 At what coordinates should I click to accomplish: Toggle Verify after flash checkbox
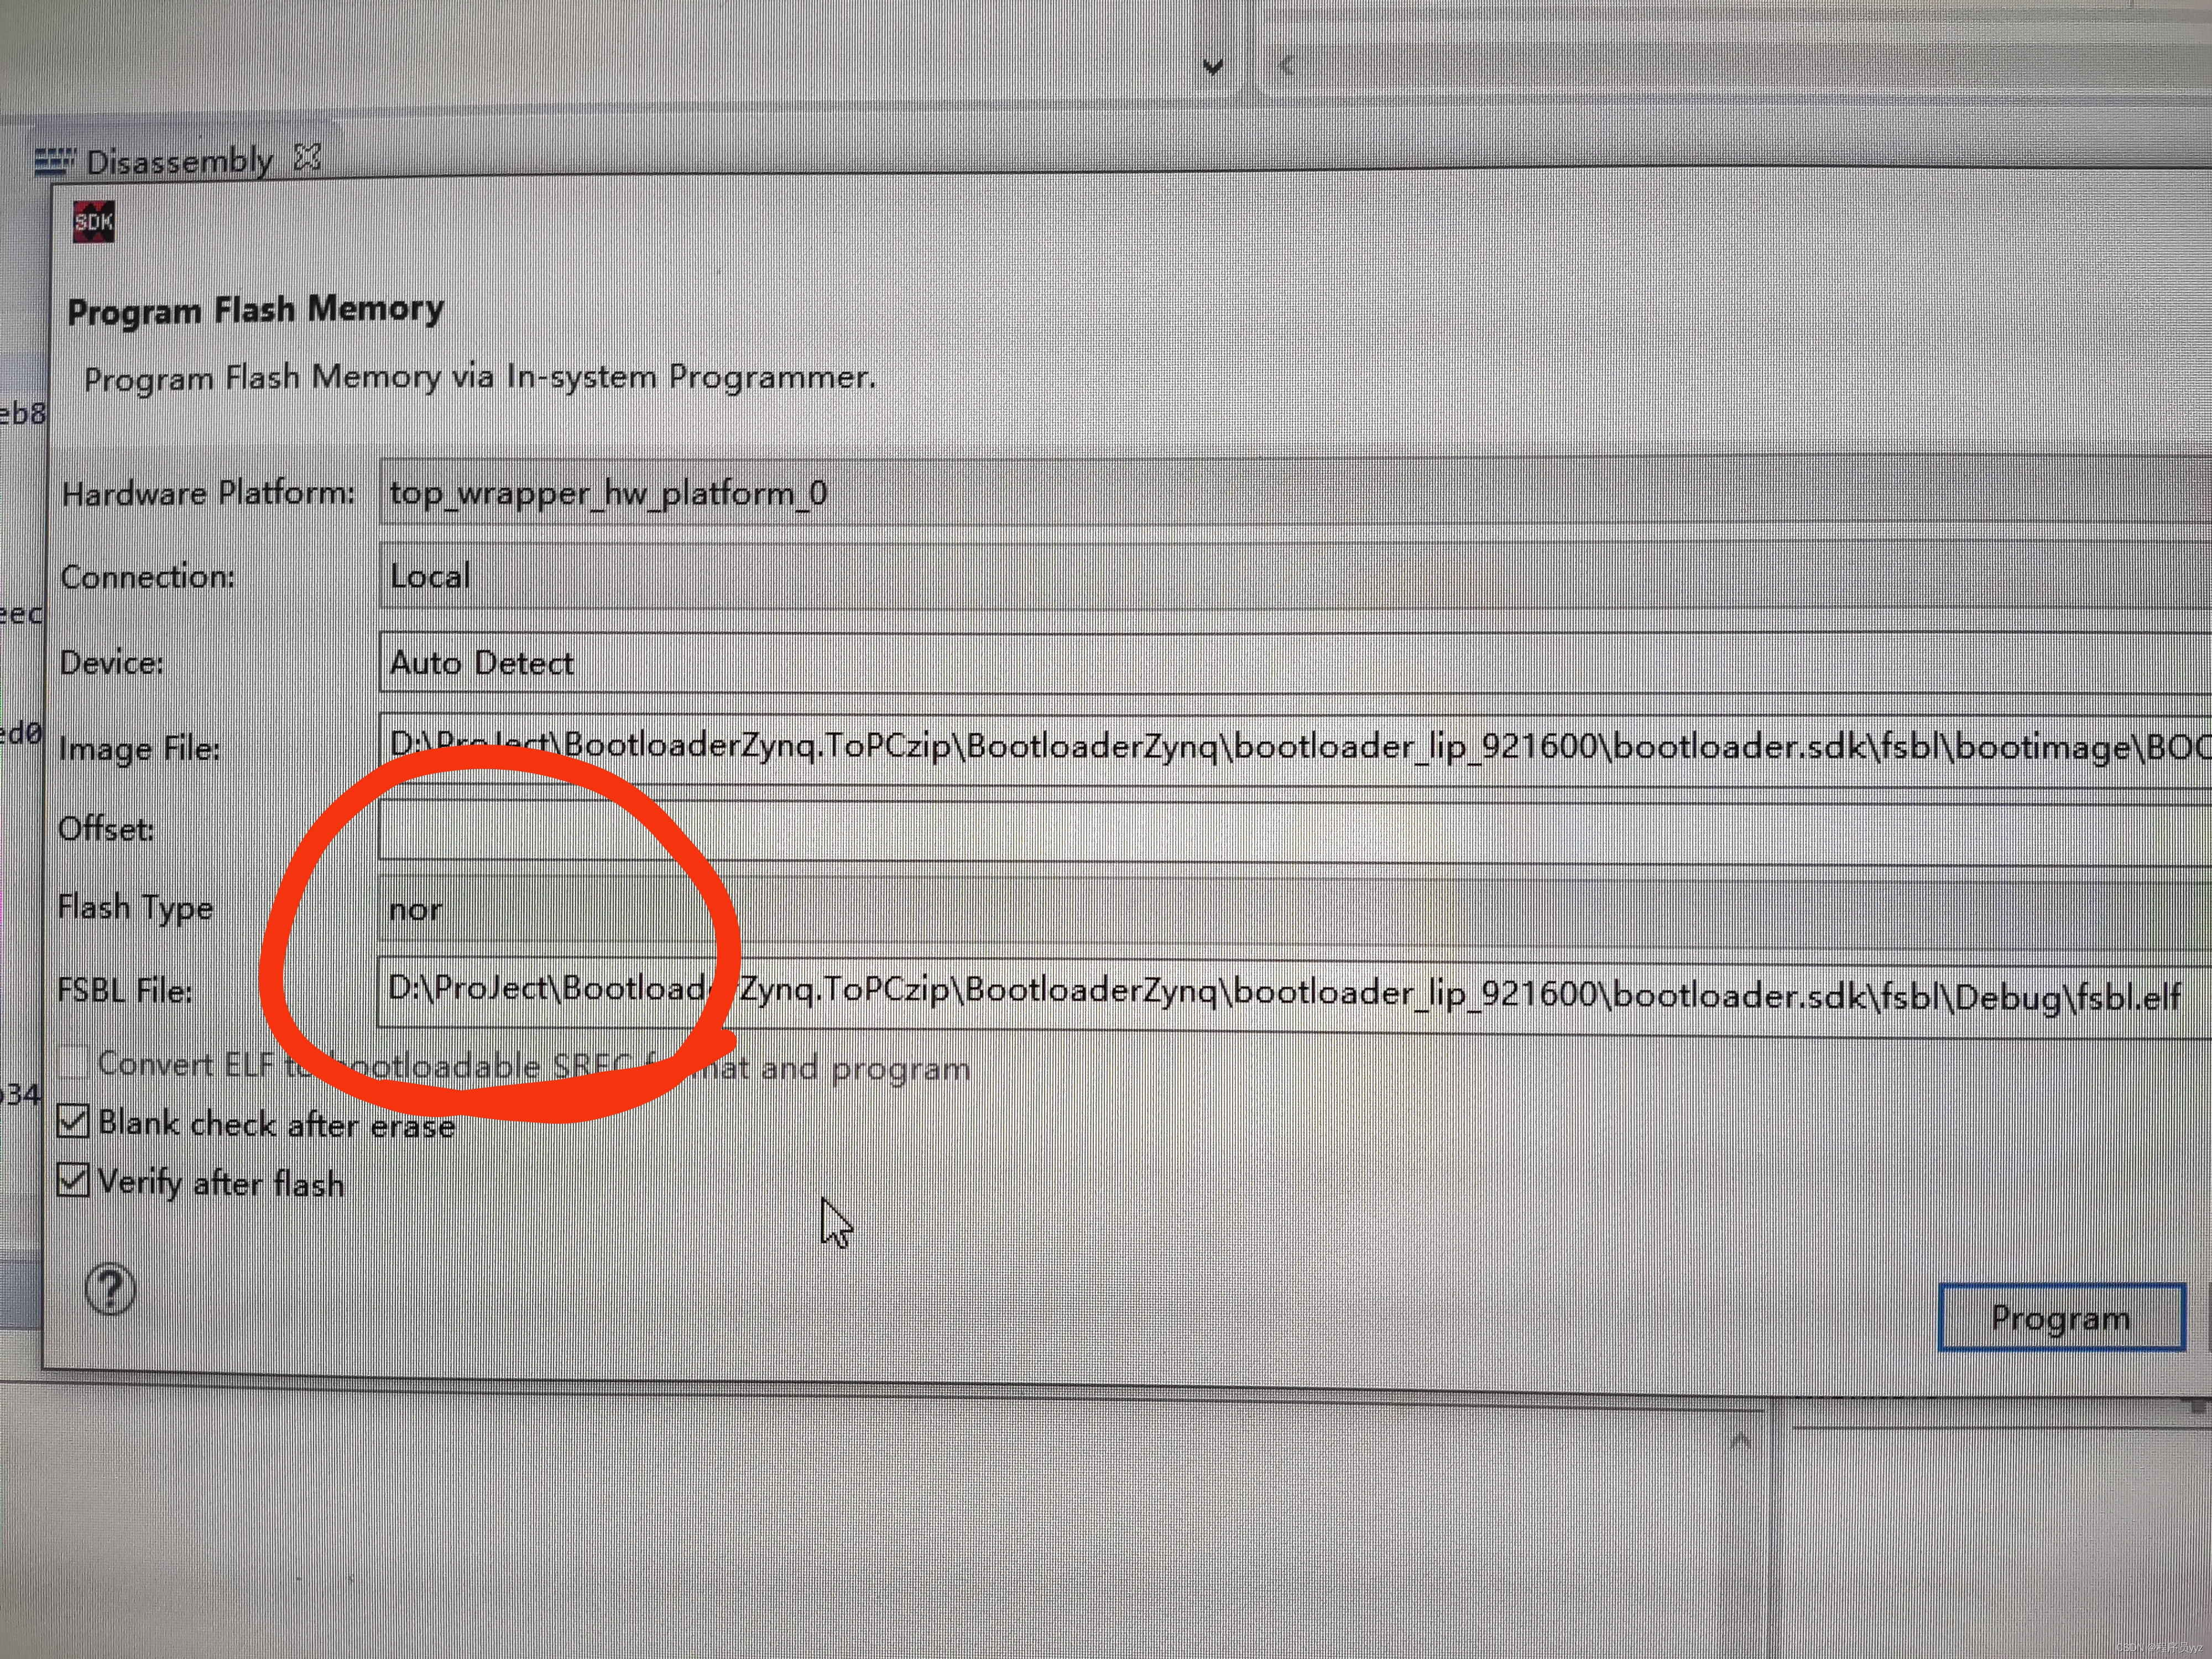point(74,1180)
